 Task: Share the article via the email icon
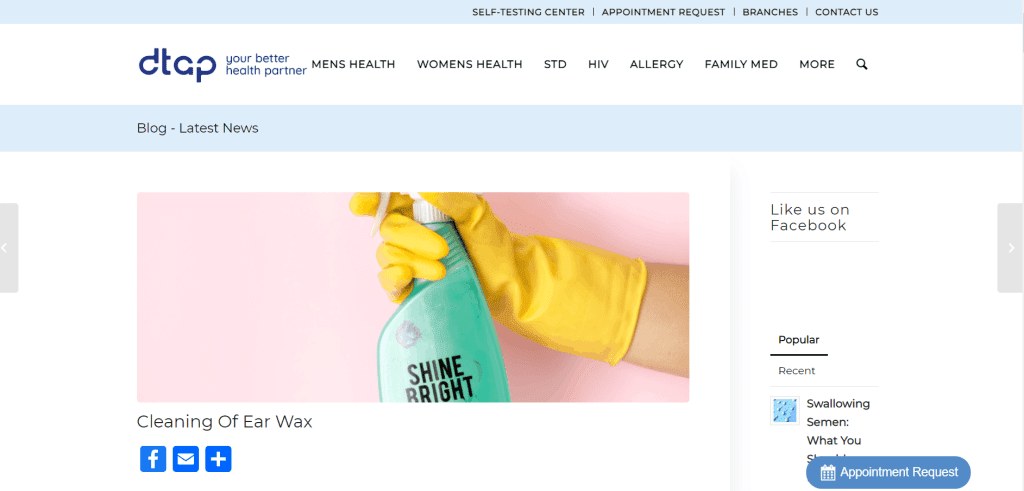pos(185,459)
